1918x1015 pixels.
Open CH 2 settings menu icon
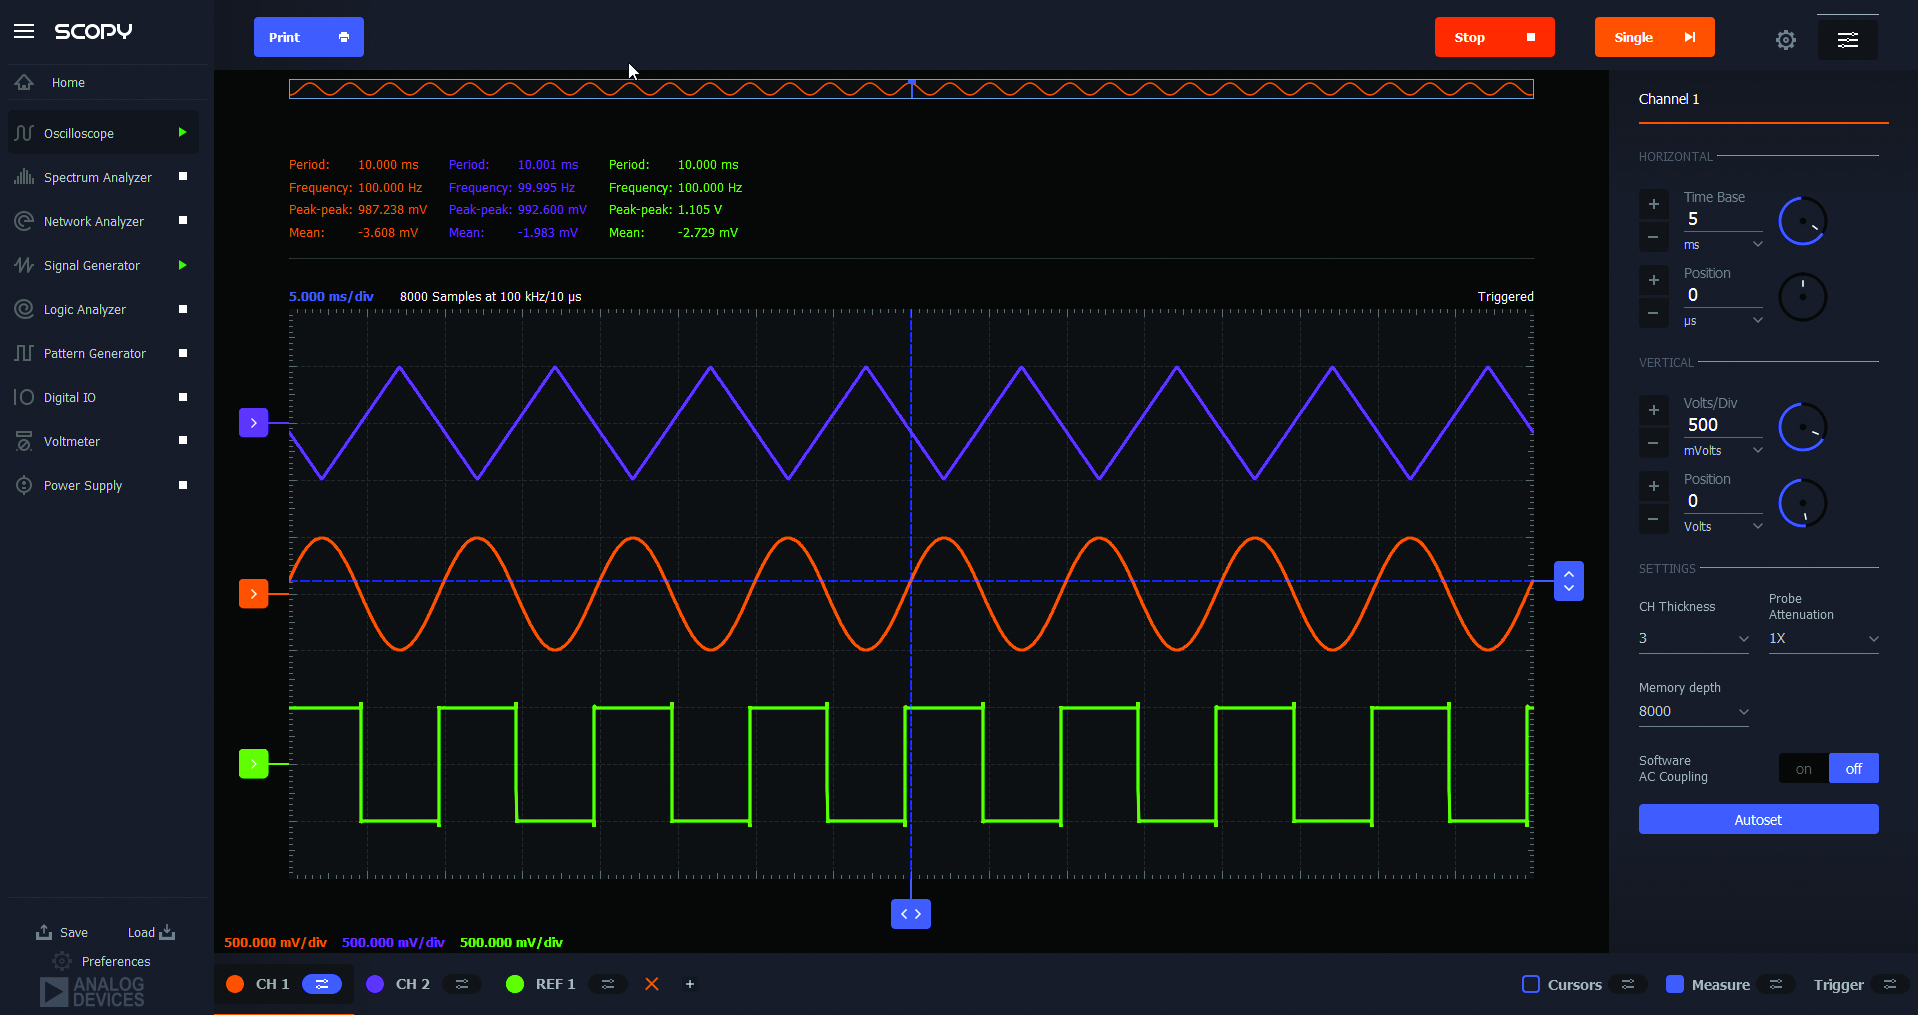point(461,984)
